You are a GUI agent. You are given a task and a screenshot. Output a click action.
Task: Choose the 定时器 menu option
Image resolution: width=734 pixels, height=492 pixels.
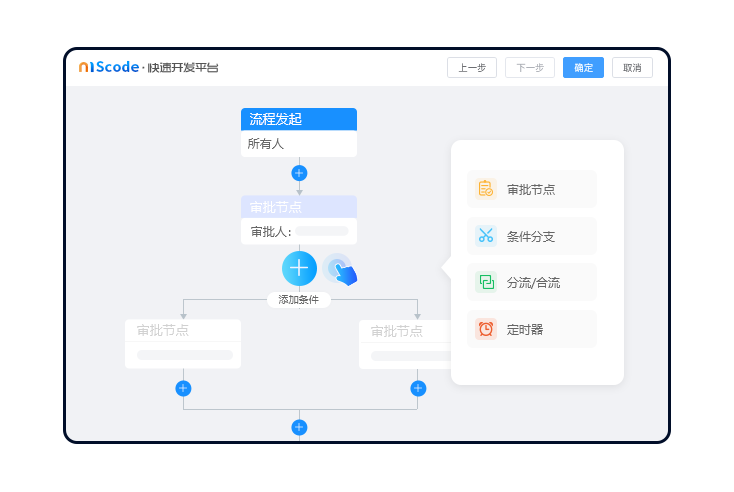(x=526, y=329)
